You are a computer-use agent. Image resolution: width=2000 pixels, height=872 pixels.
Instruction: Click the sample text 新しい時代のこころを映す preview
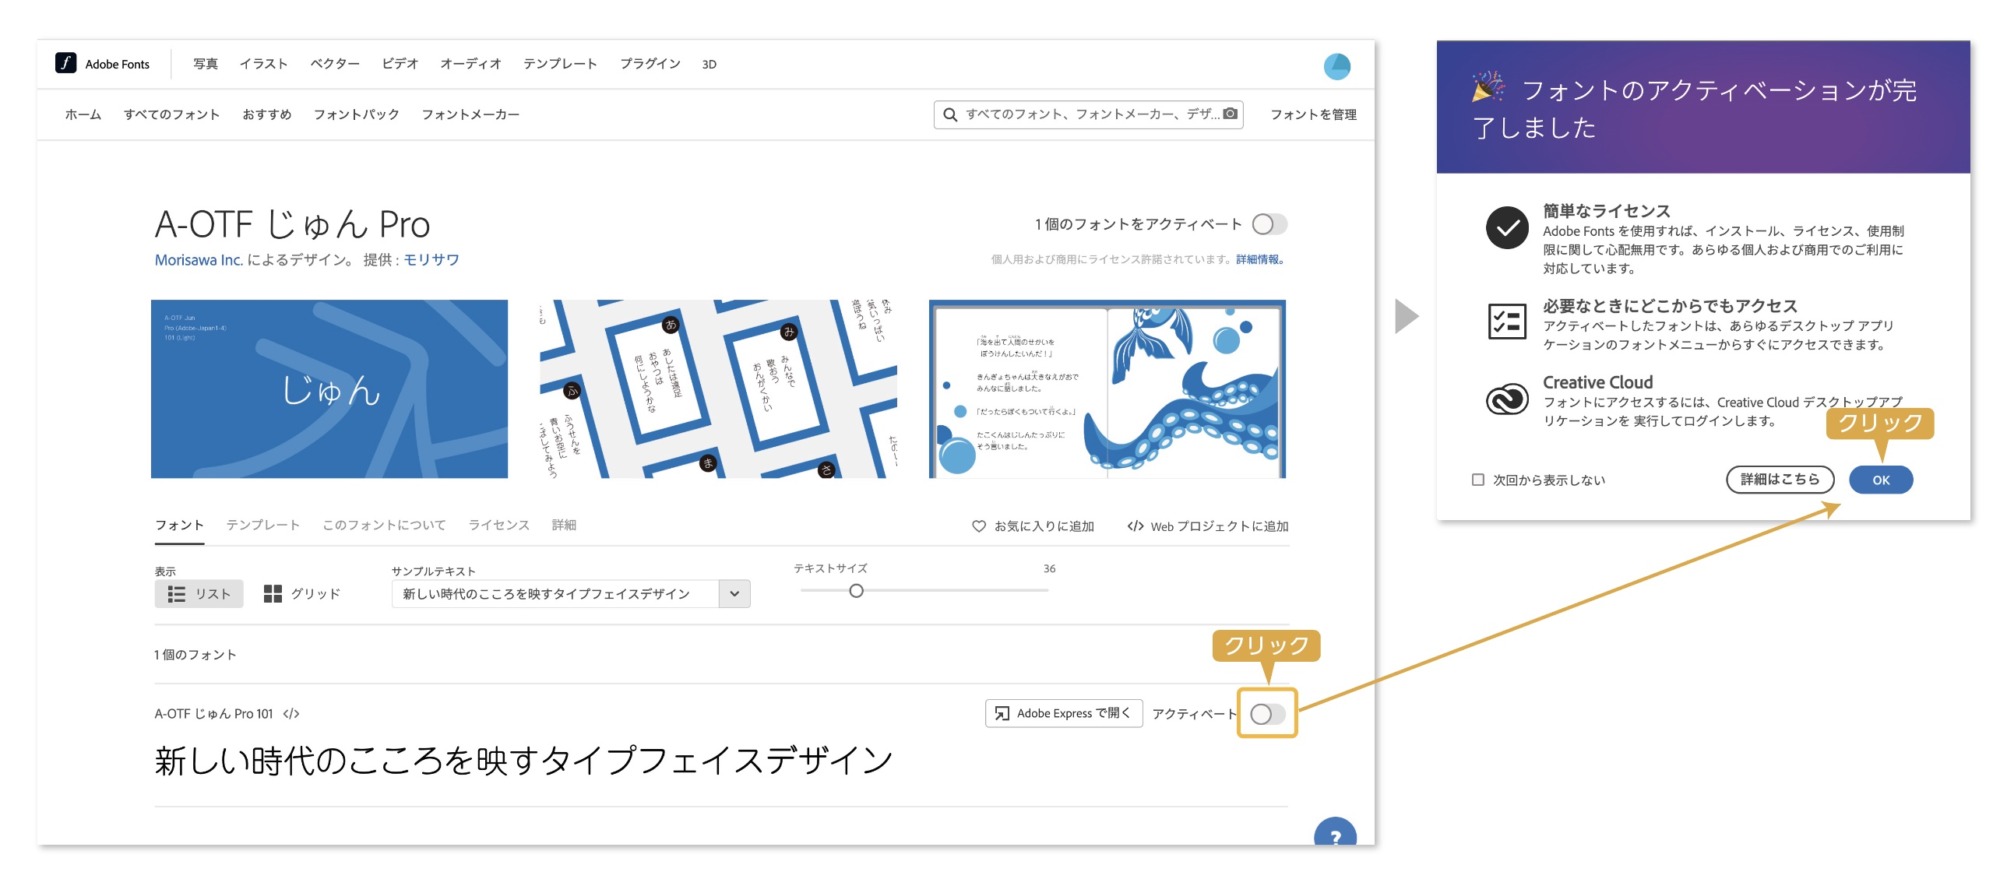(x=524, y=761)
